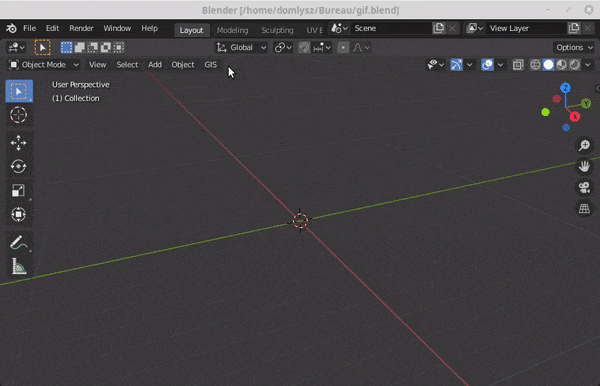Viewport: 600px width, 386px height.
Task: Set selection mode to intersect
Action: [x=119, y=47]
